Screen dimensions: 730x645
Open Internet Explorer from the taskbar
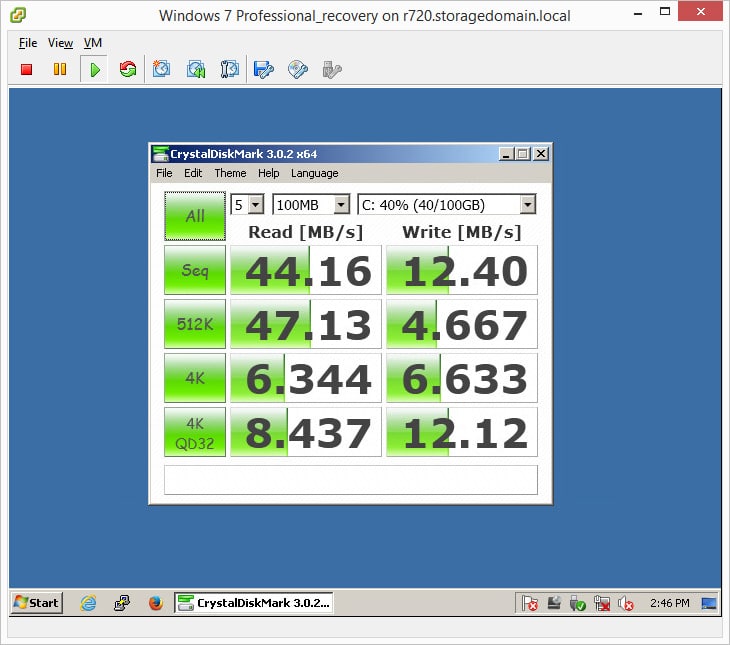point(88,603)
